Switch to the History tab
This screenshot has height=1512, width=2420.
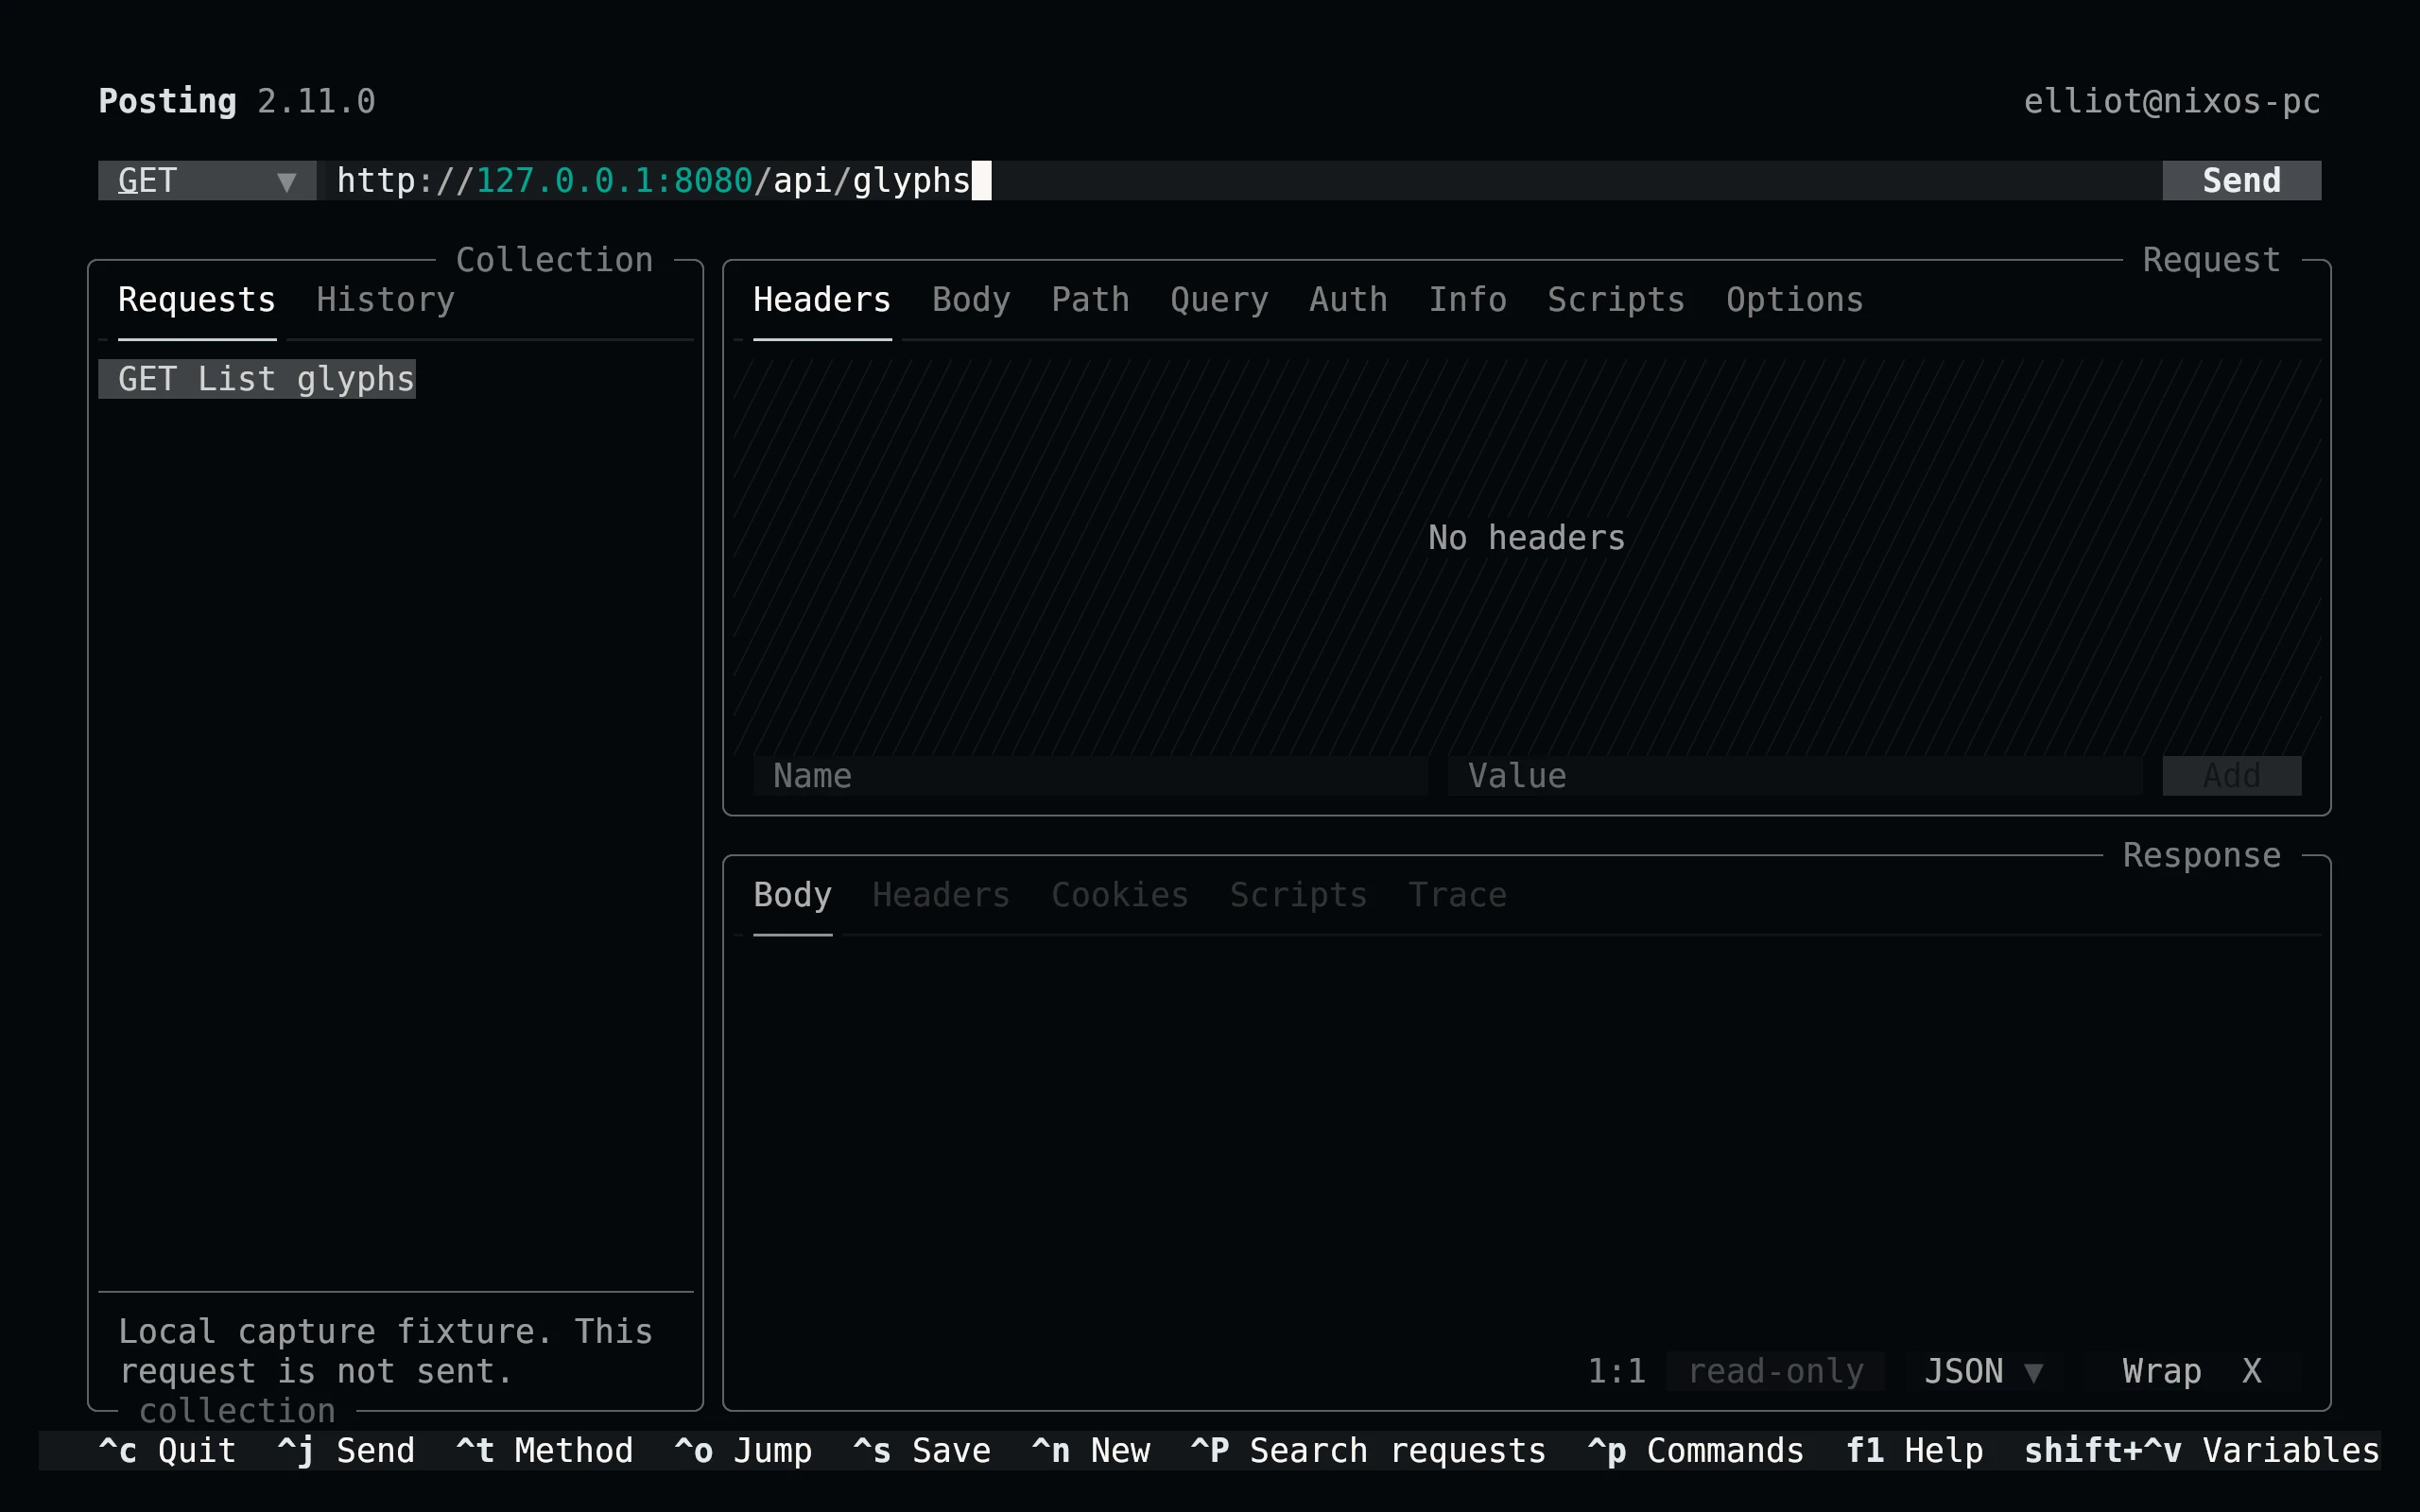386,300
